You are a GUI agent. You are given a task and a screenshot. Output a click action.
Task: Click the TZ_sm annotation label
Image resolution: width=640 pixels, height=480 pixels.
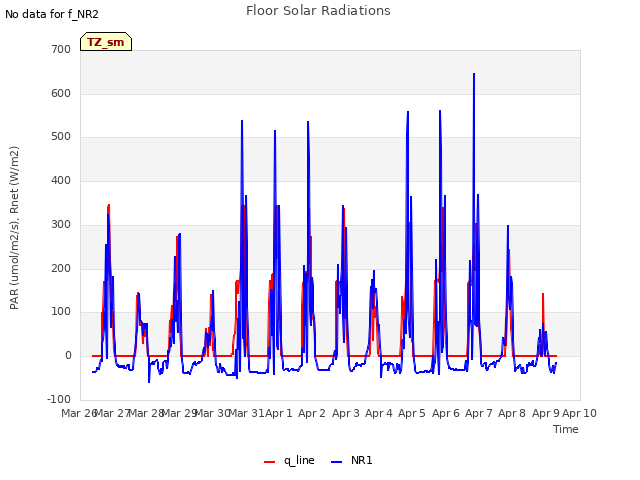click(106, 42)
